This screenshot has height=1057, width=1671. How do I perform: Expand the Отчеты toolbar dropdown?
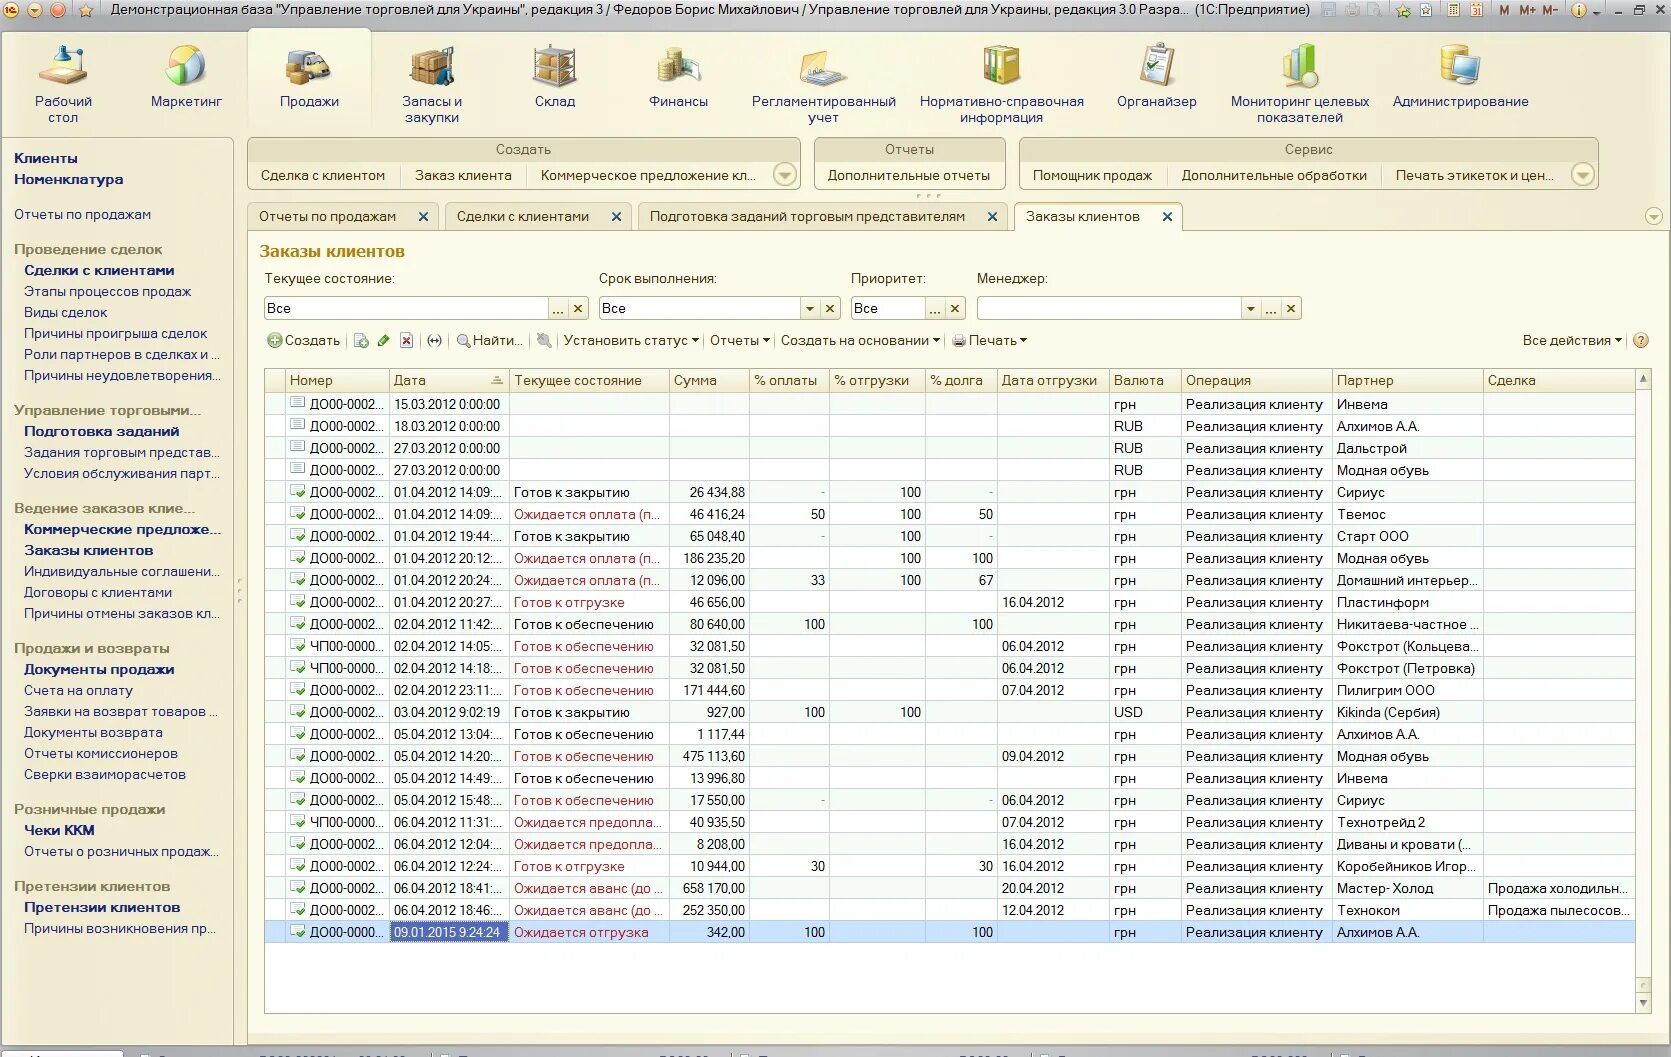pos(740,341)
